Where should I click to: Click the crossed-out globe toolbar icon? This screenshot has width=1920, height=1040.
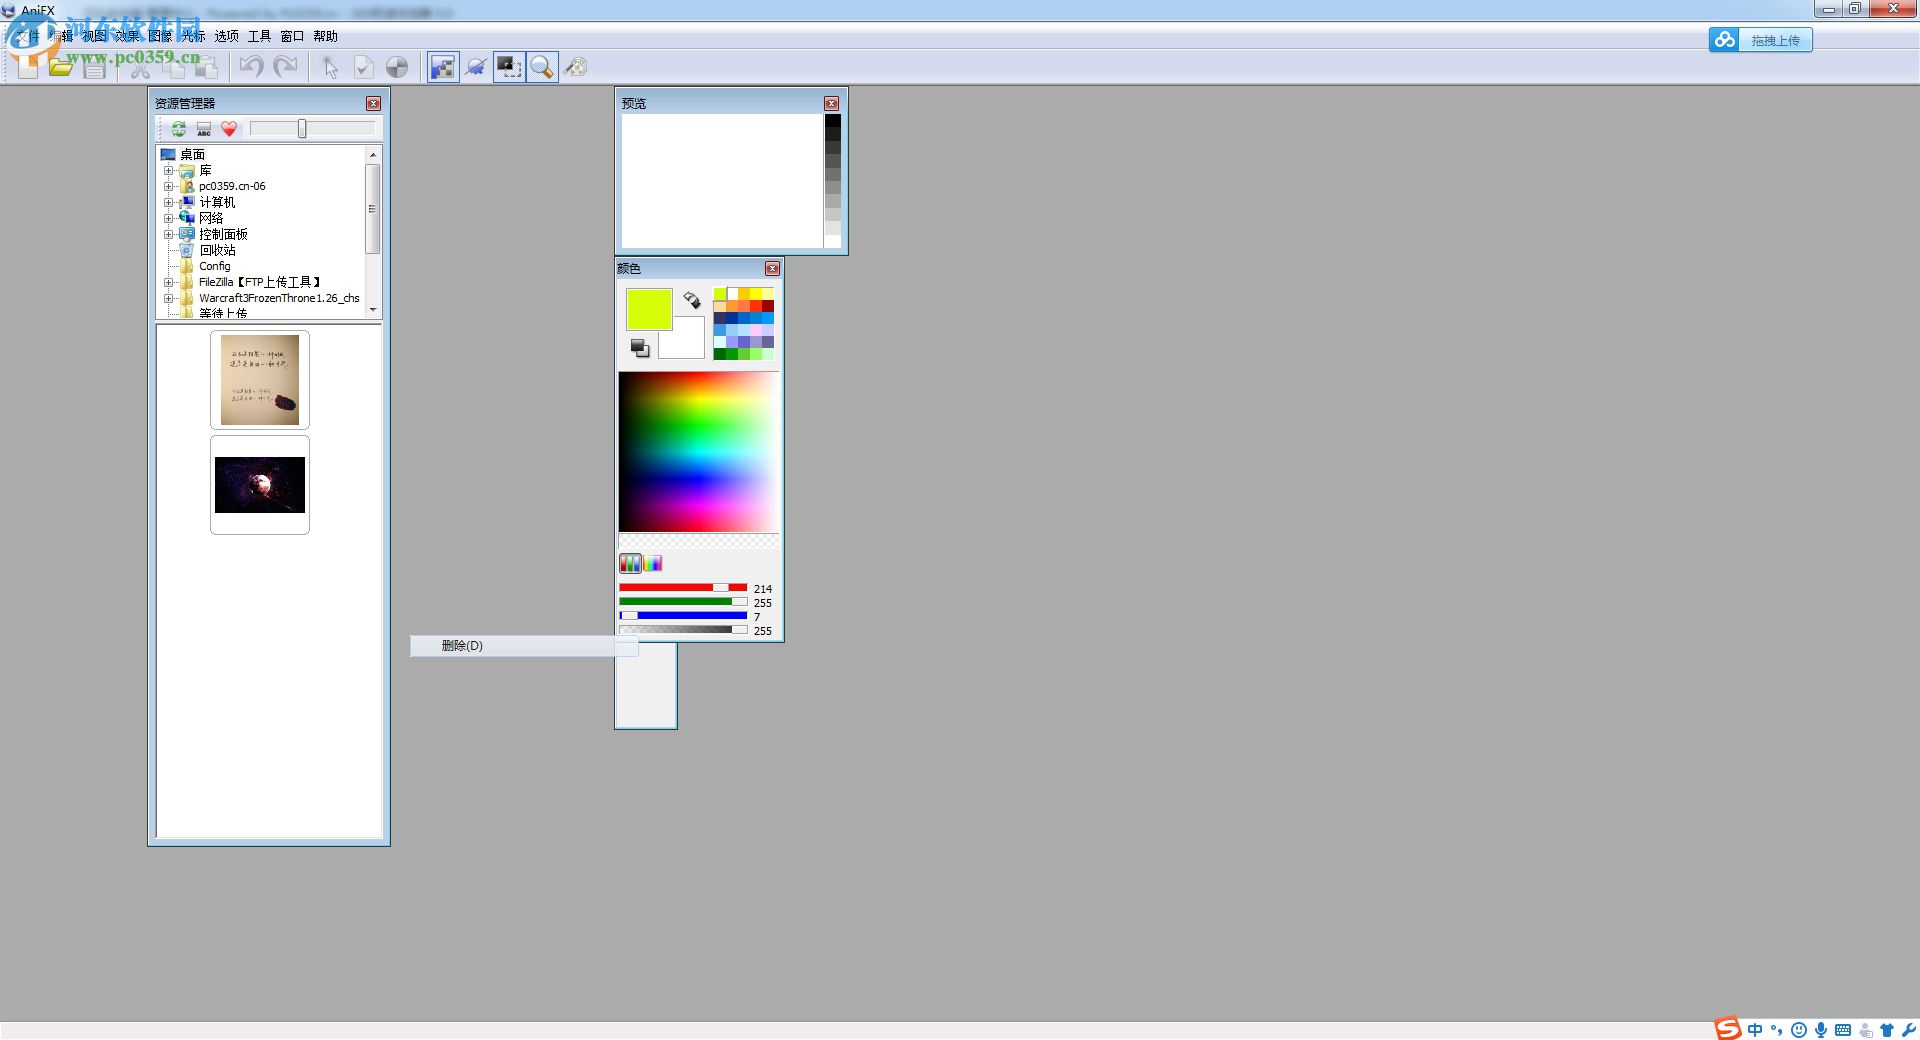tap(476, 67)
